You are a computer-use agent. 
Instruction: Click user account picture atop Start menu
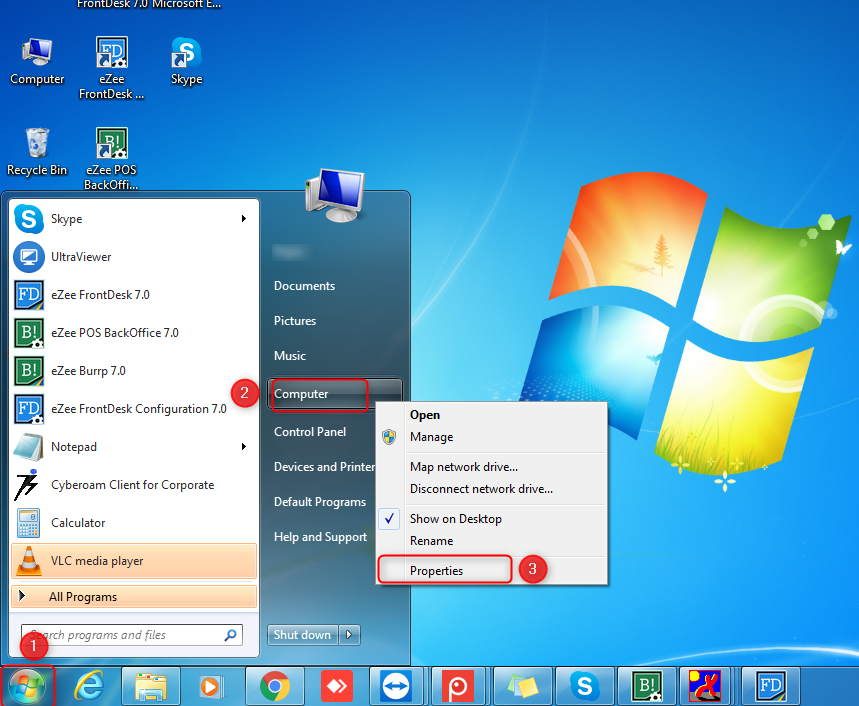335,195
